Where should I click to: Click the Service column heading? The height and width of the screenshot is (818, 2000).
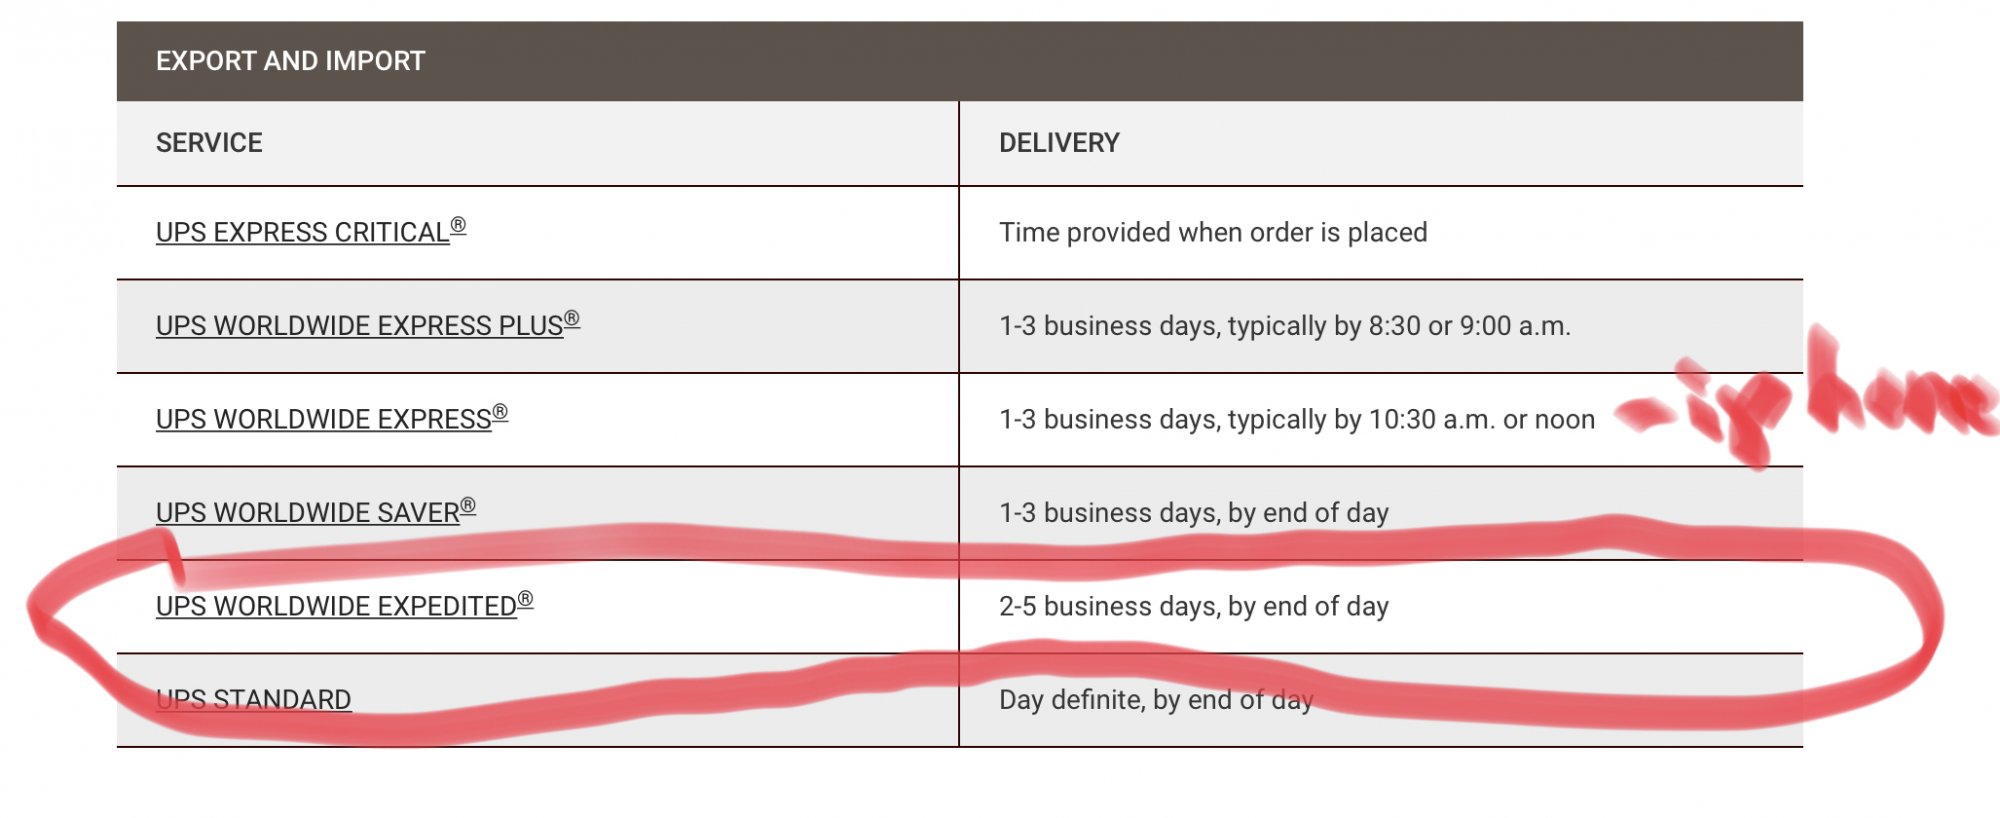pos(209,143)
